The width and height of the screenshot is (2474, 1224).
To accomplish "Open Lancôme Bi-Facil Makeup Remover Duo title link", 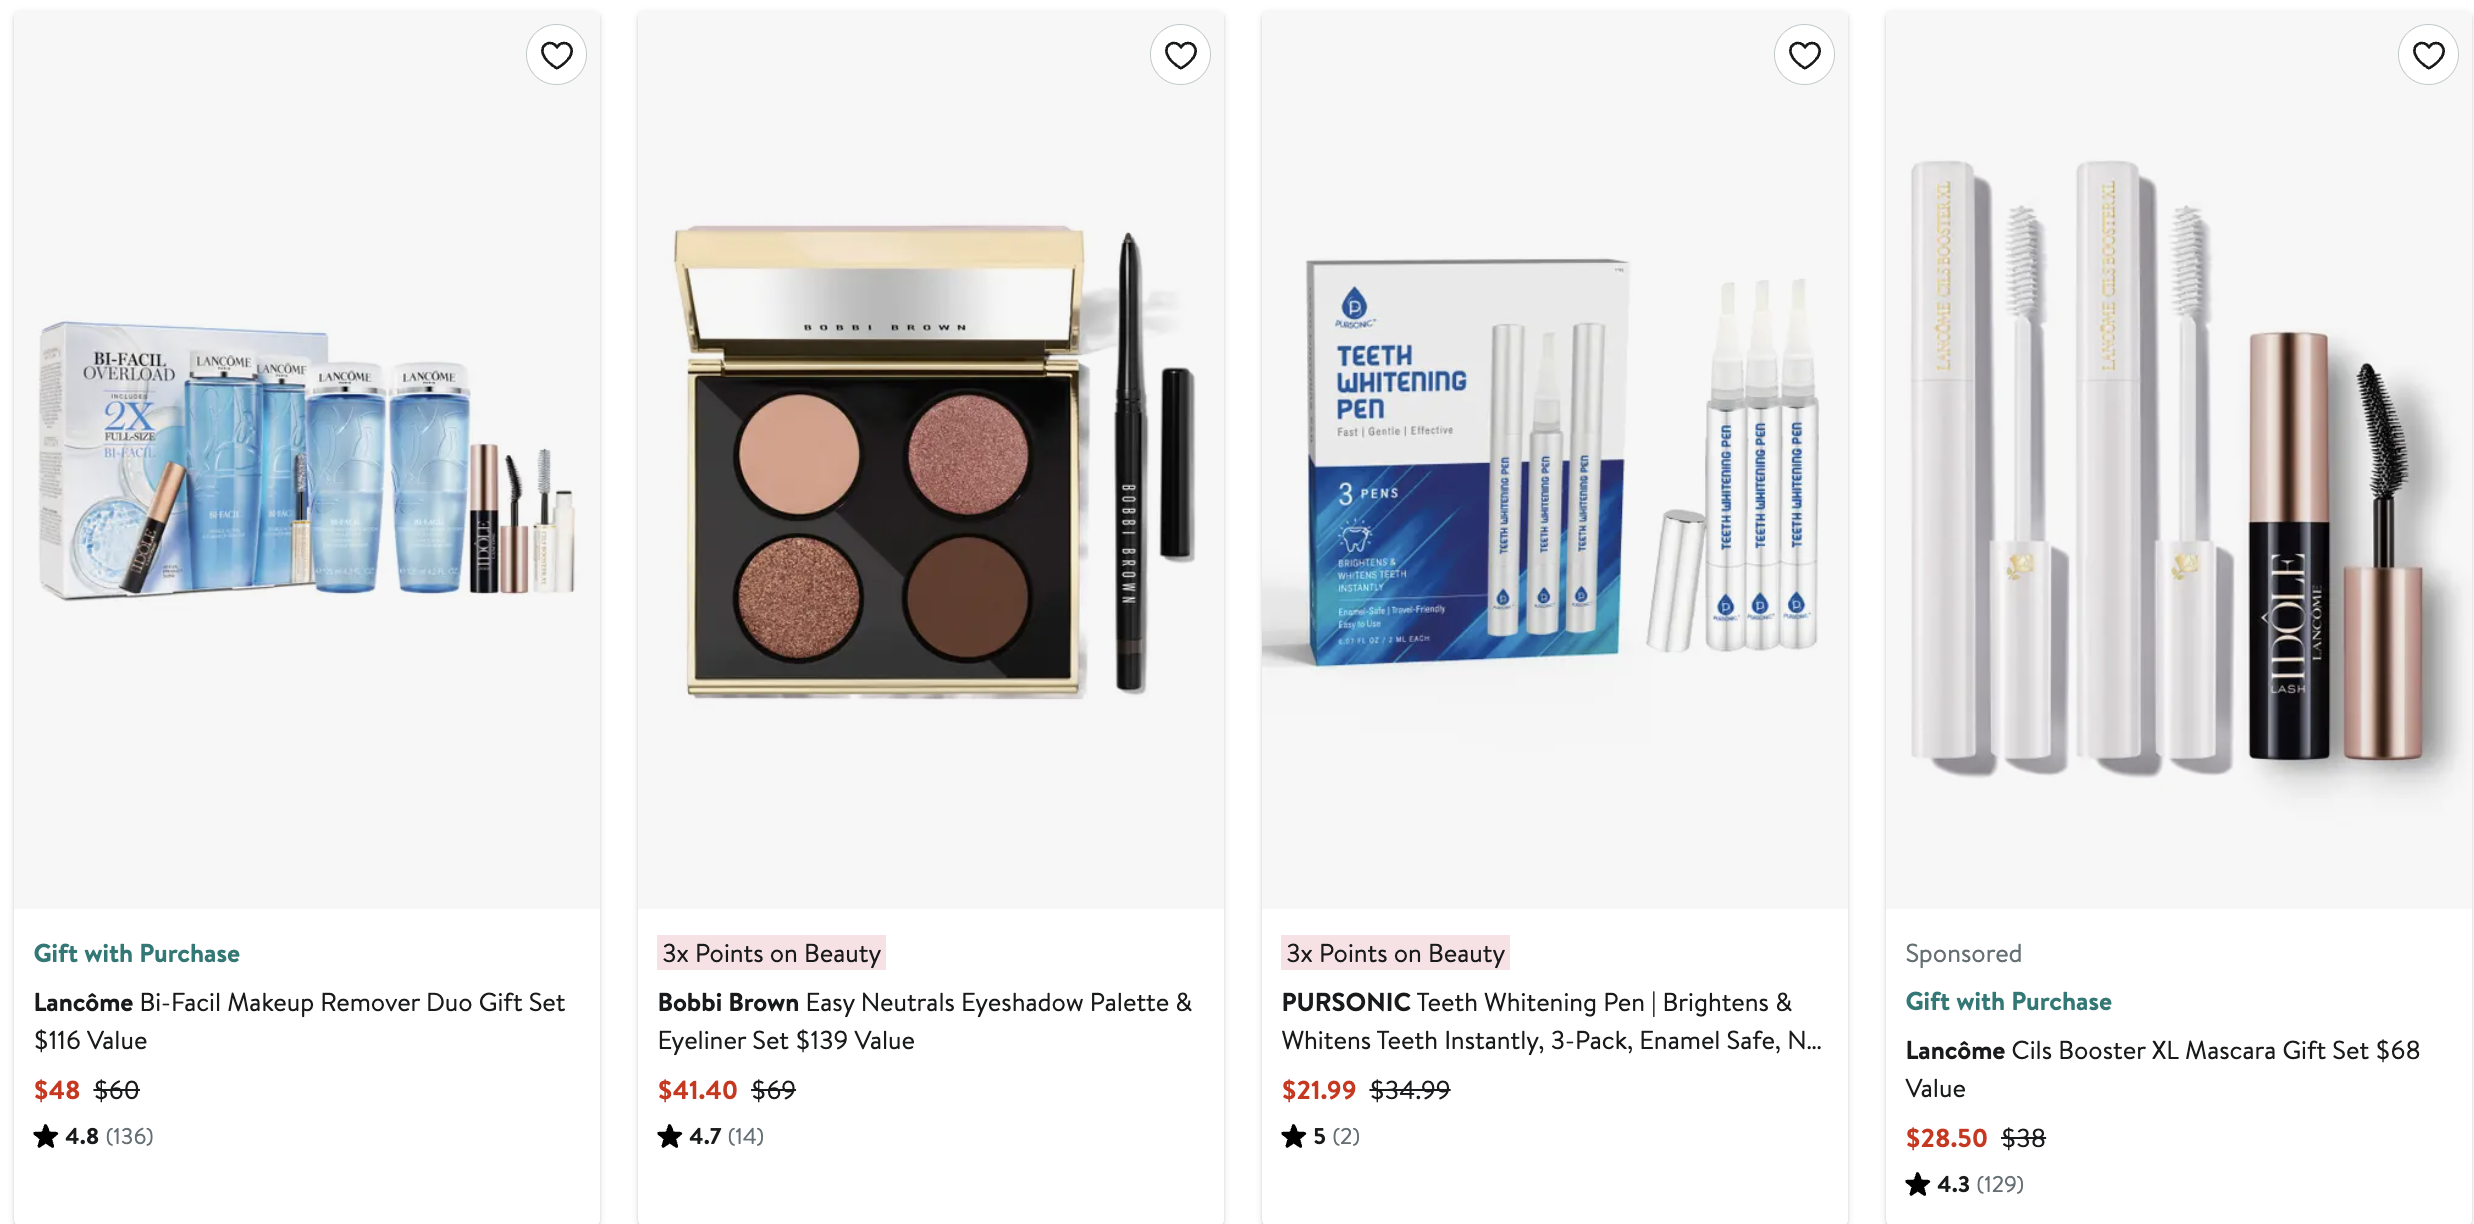I will pos(300,1021).
